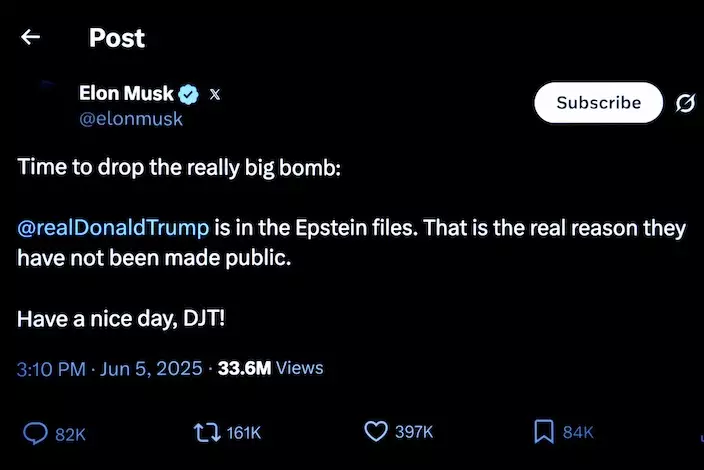Open the @elonmusk handle link

click(131, 119)
